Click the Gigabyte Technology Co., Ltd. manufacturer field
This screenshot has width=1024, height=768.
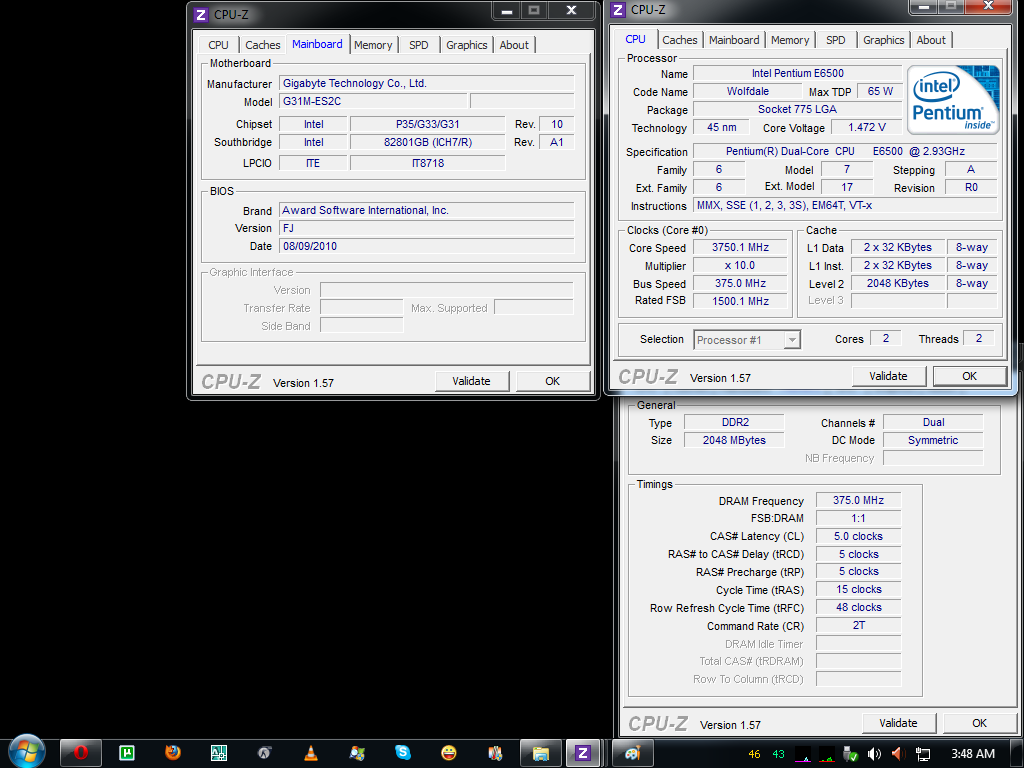pyautogui.click(x=426, y=84)
